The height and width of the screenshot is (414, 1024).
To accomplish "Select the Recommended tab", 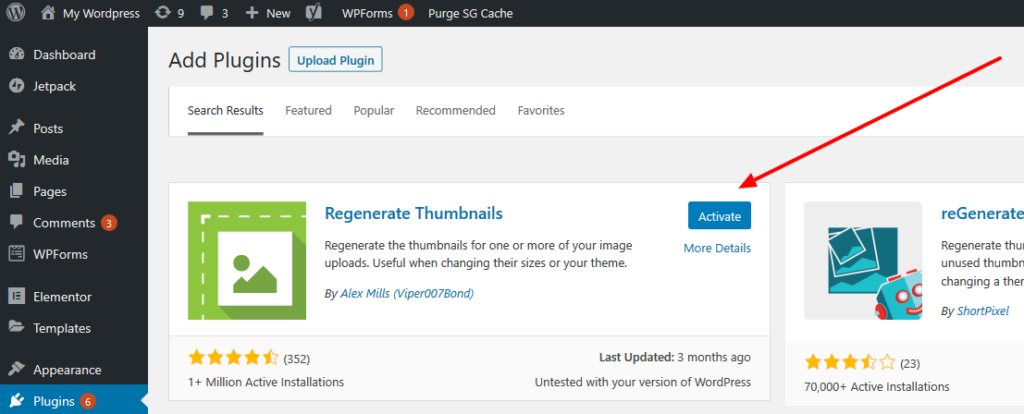I will click(455, 110).
